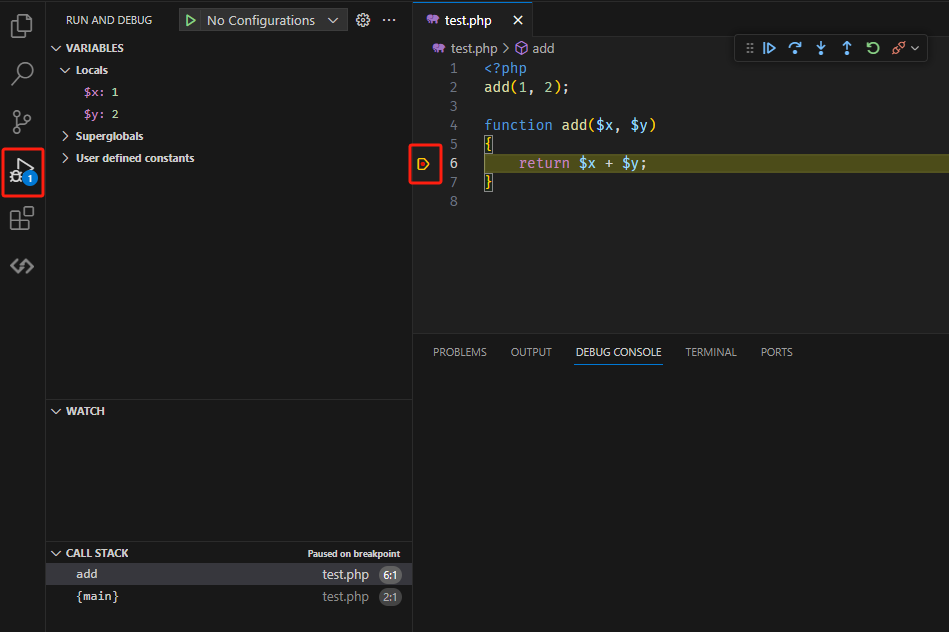Viewport: 949px width, 632px height.
Task: Click line number 4 in the gutter
Action: click(x=453, y=125)
